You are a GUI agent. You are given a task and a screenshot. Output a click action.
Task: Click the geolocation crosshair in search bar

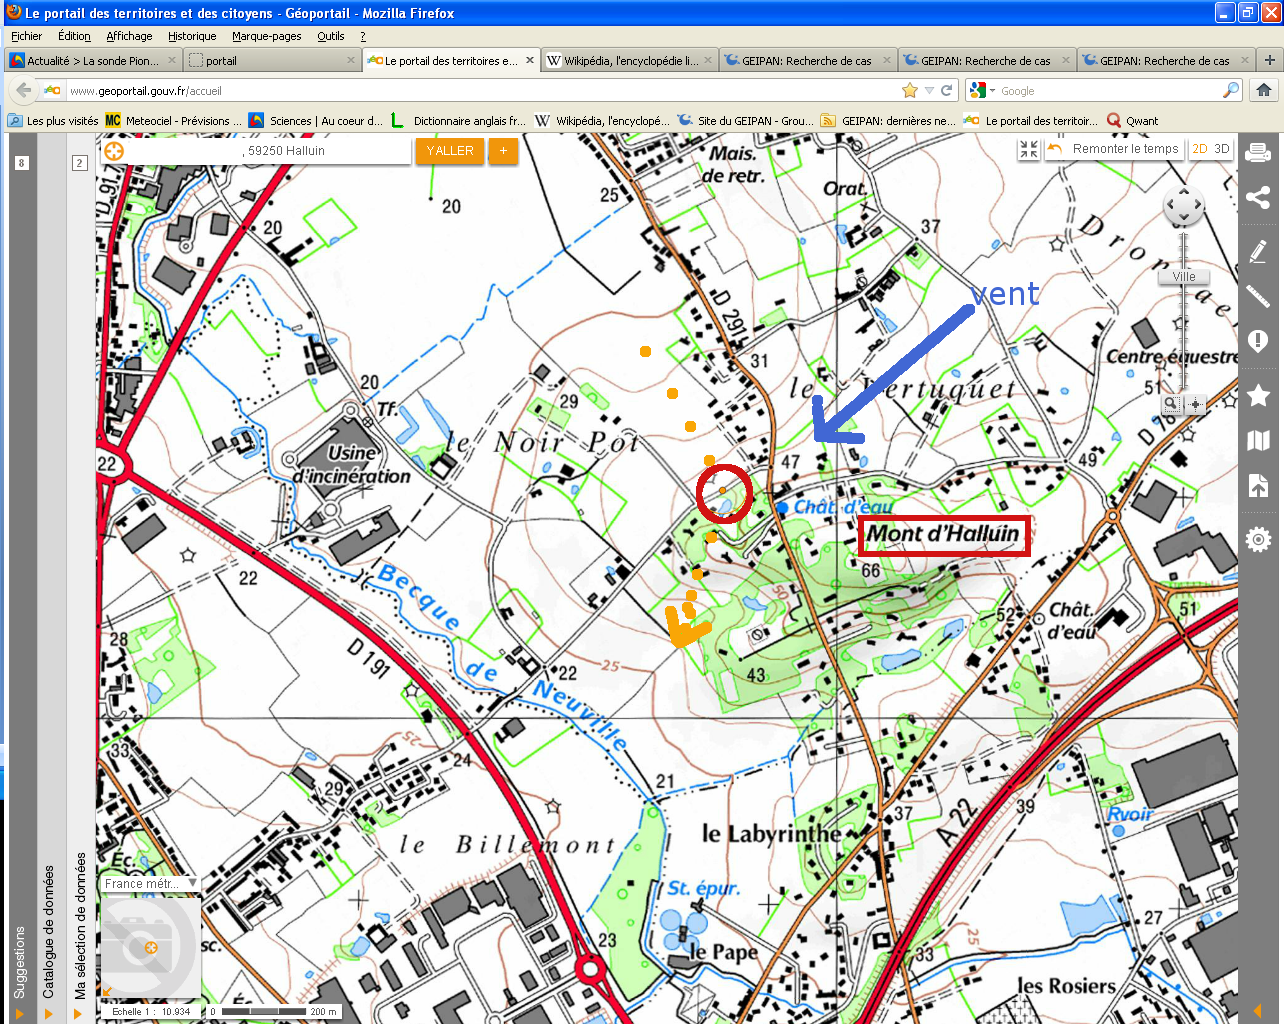coord(114,151)
